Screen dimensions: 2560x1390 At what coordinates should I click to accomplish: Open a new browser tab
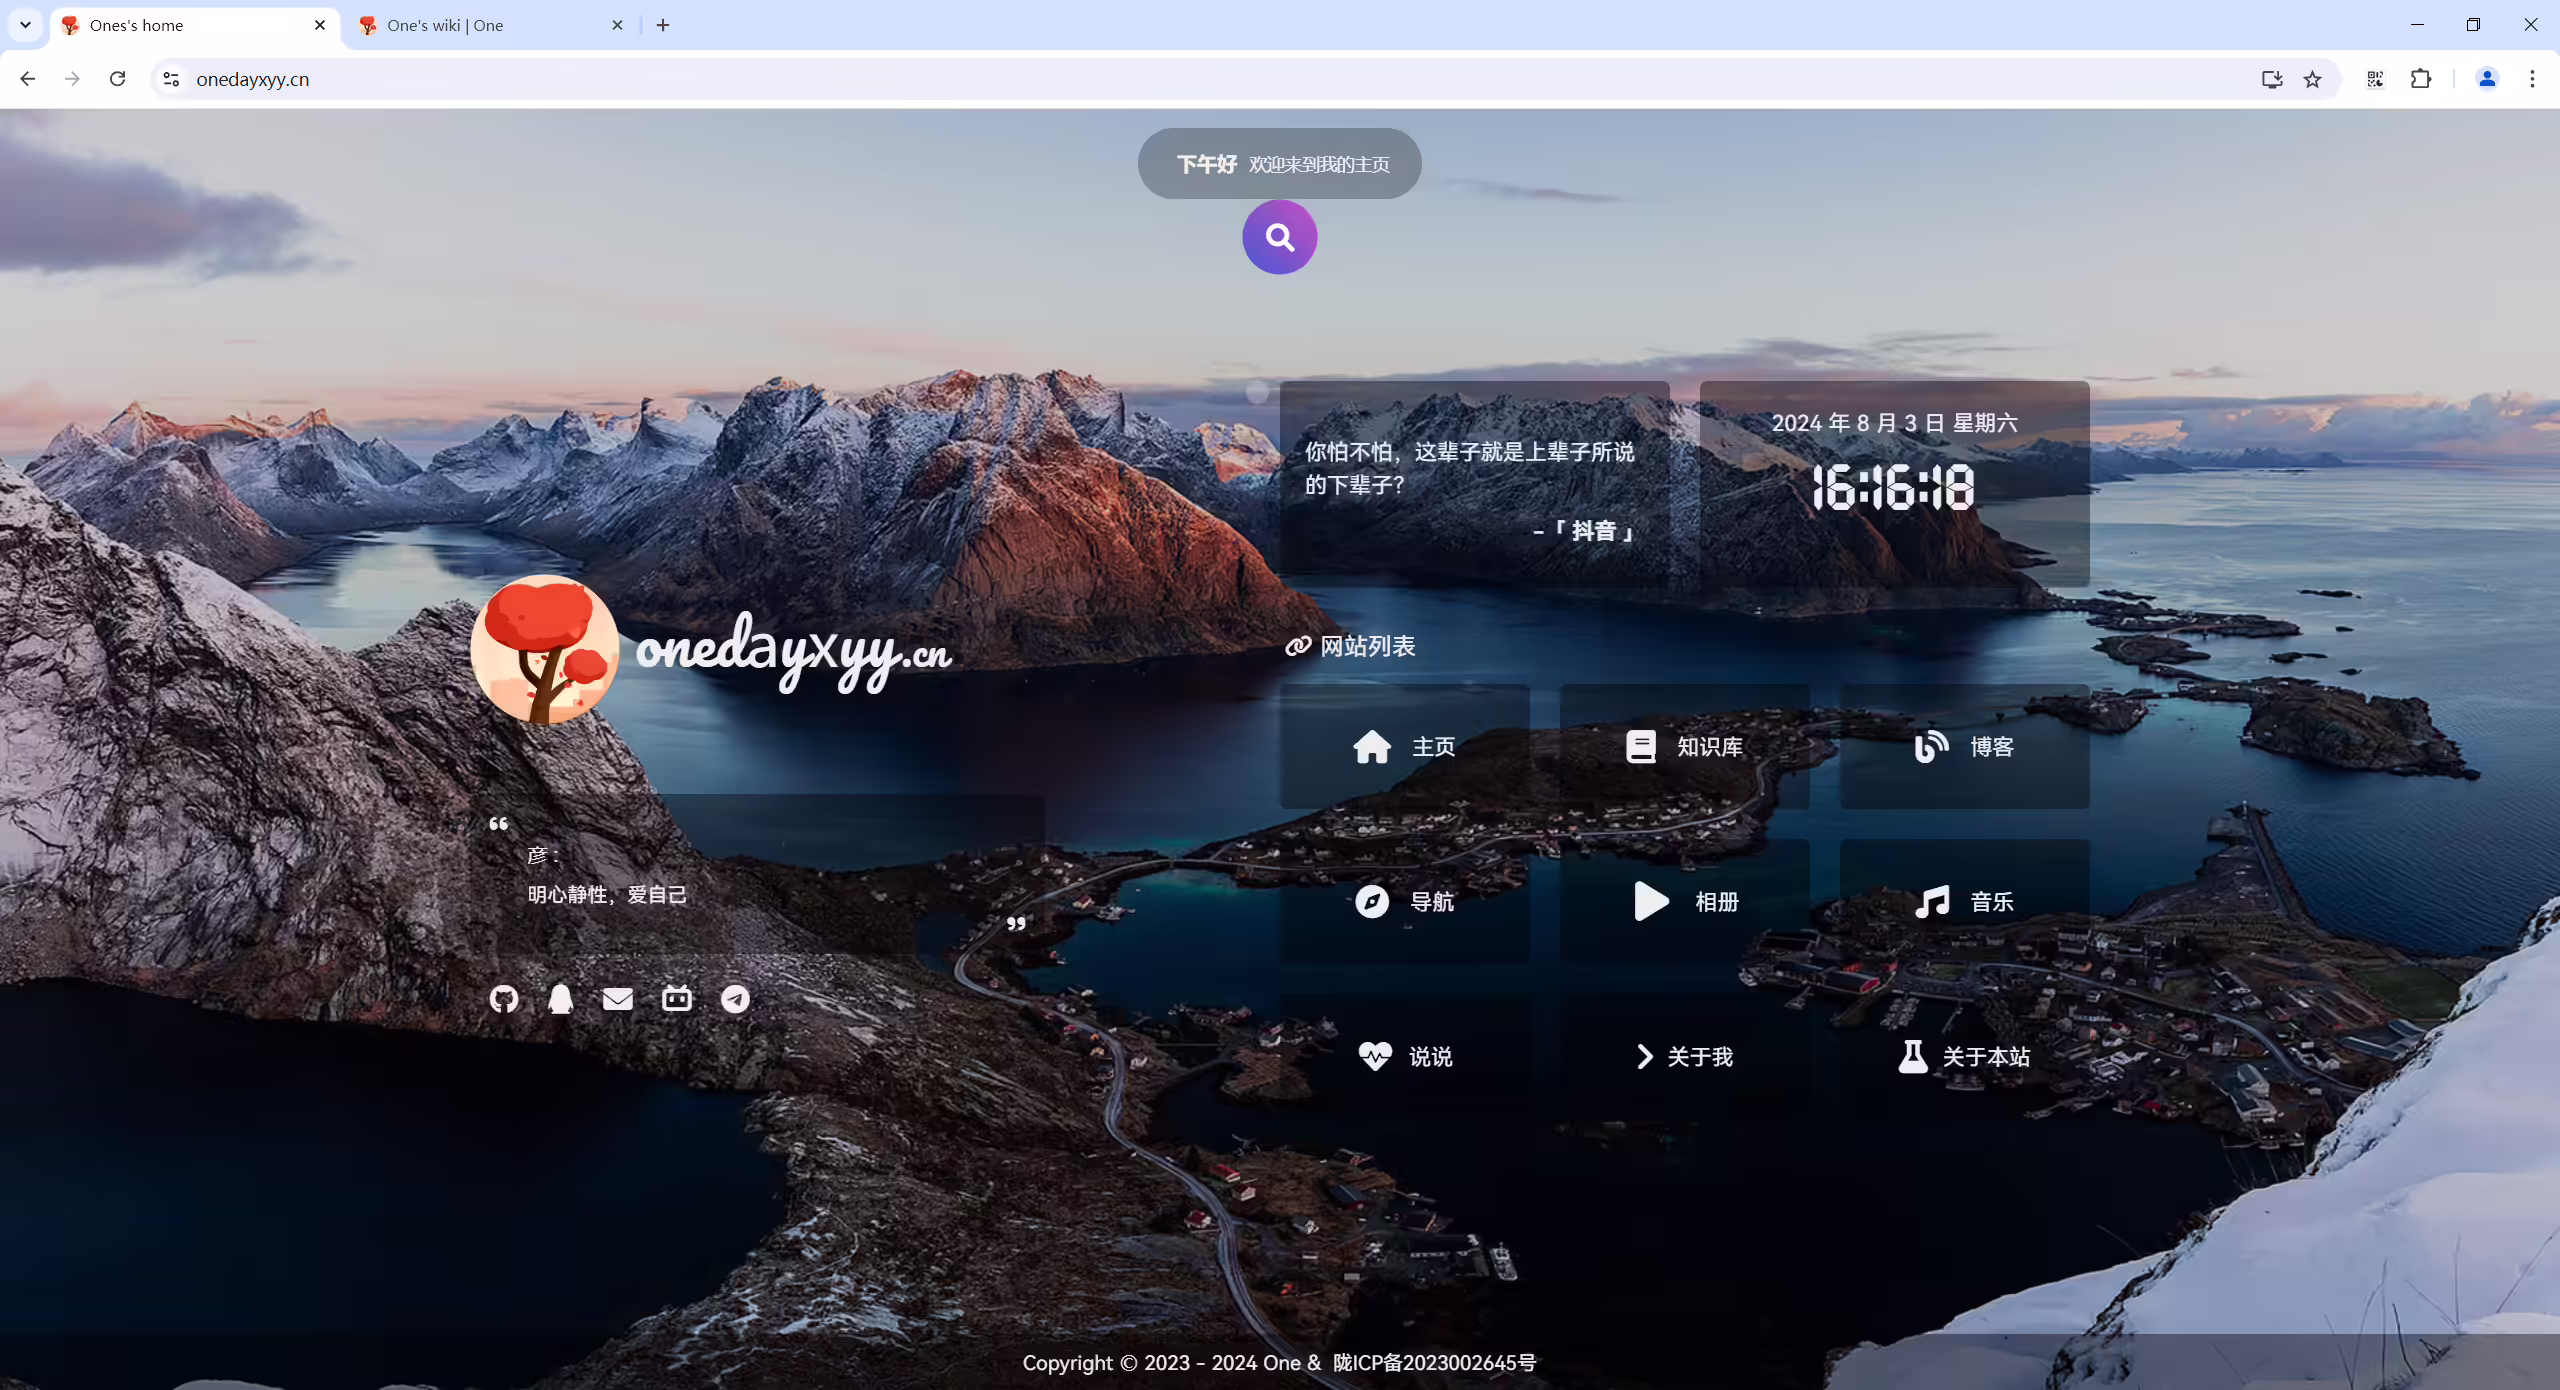click(x=663, y=25)
